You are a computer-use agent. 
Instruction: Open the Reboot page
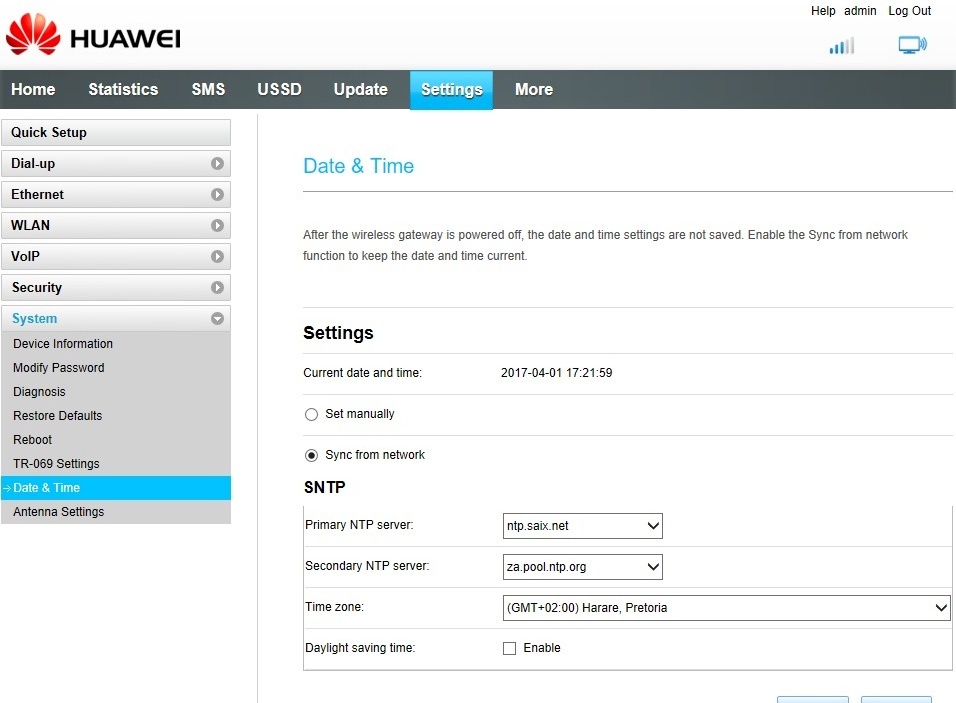point(32,439)
